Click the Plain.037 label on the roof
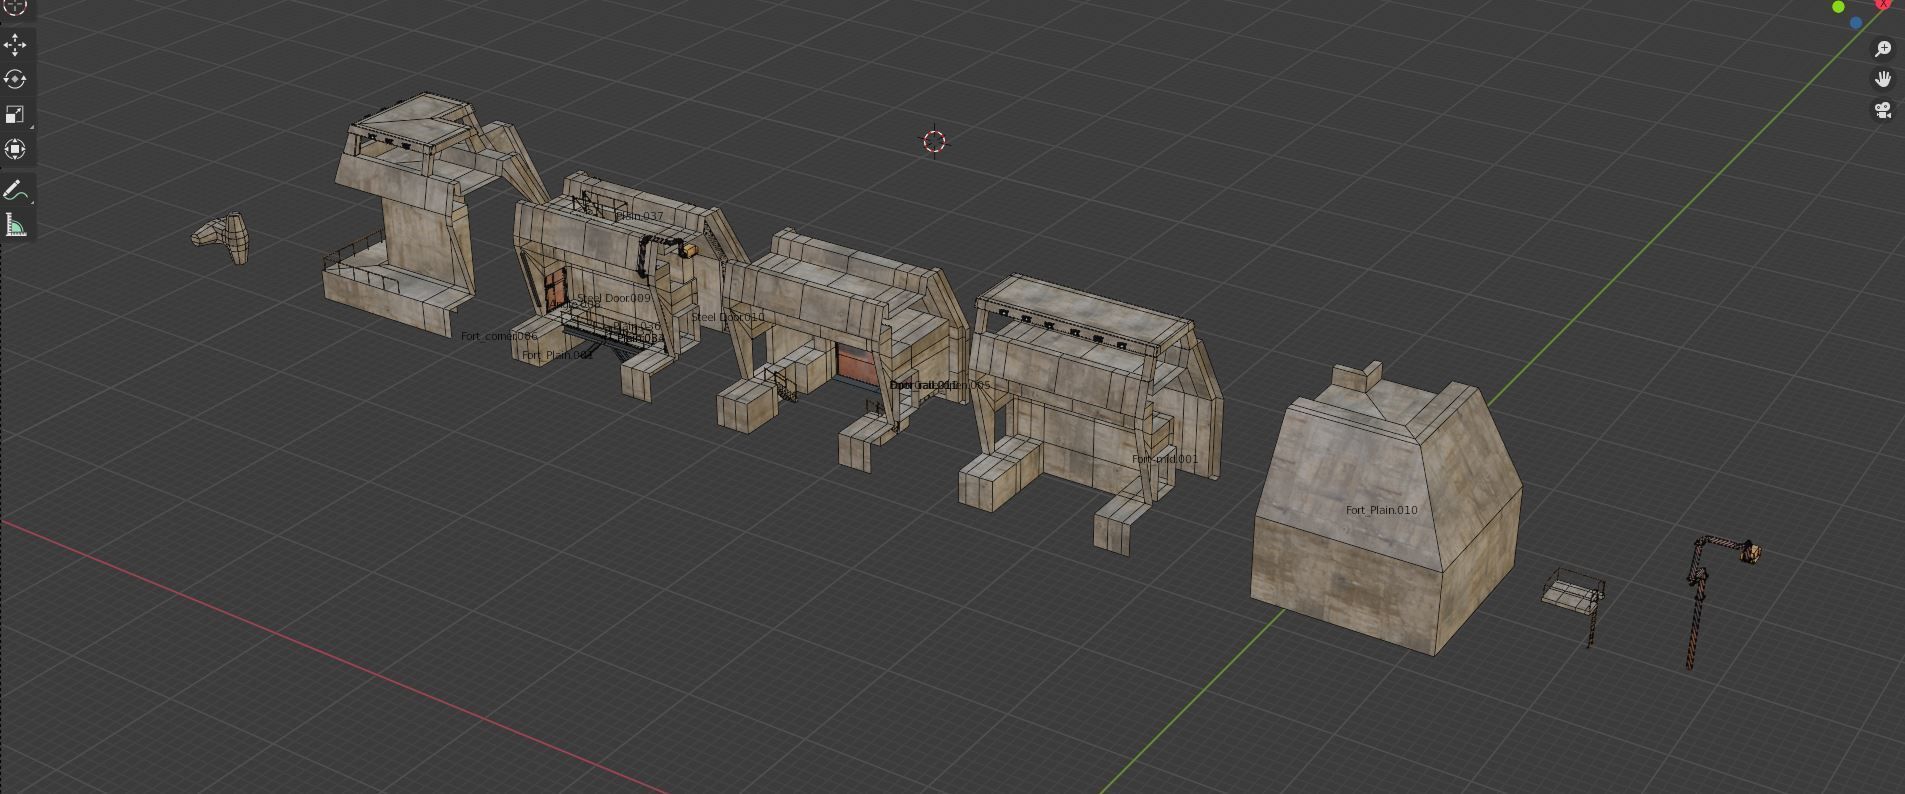Viewport: 1905px width, 794px height. 639,216
